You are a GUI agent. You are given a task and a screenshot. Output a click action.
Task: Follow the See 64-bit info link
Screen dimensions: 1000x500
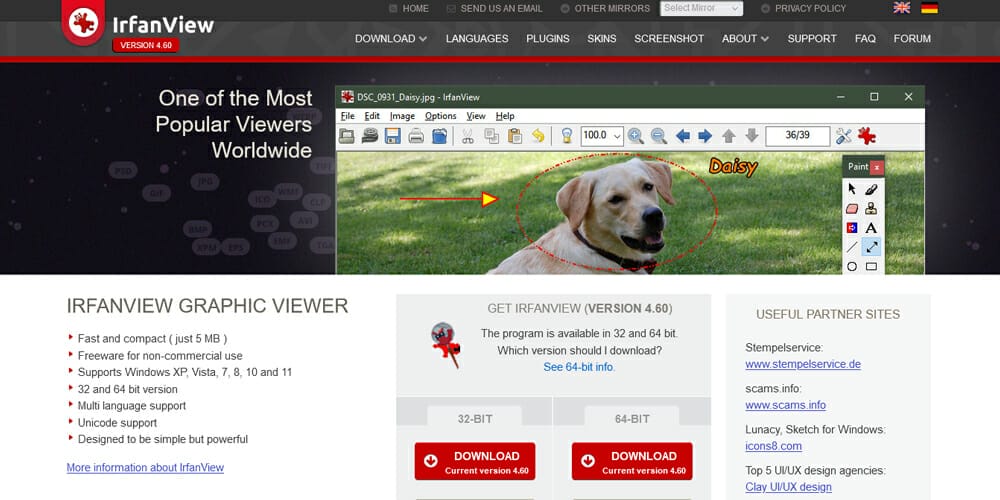(579, 367)
